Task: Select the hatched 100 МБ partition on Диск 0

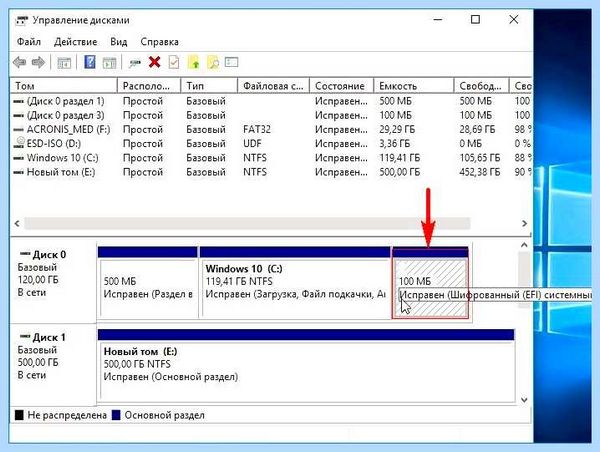Action: [430, 282]
